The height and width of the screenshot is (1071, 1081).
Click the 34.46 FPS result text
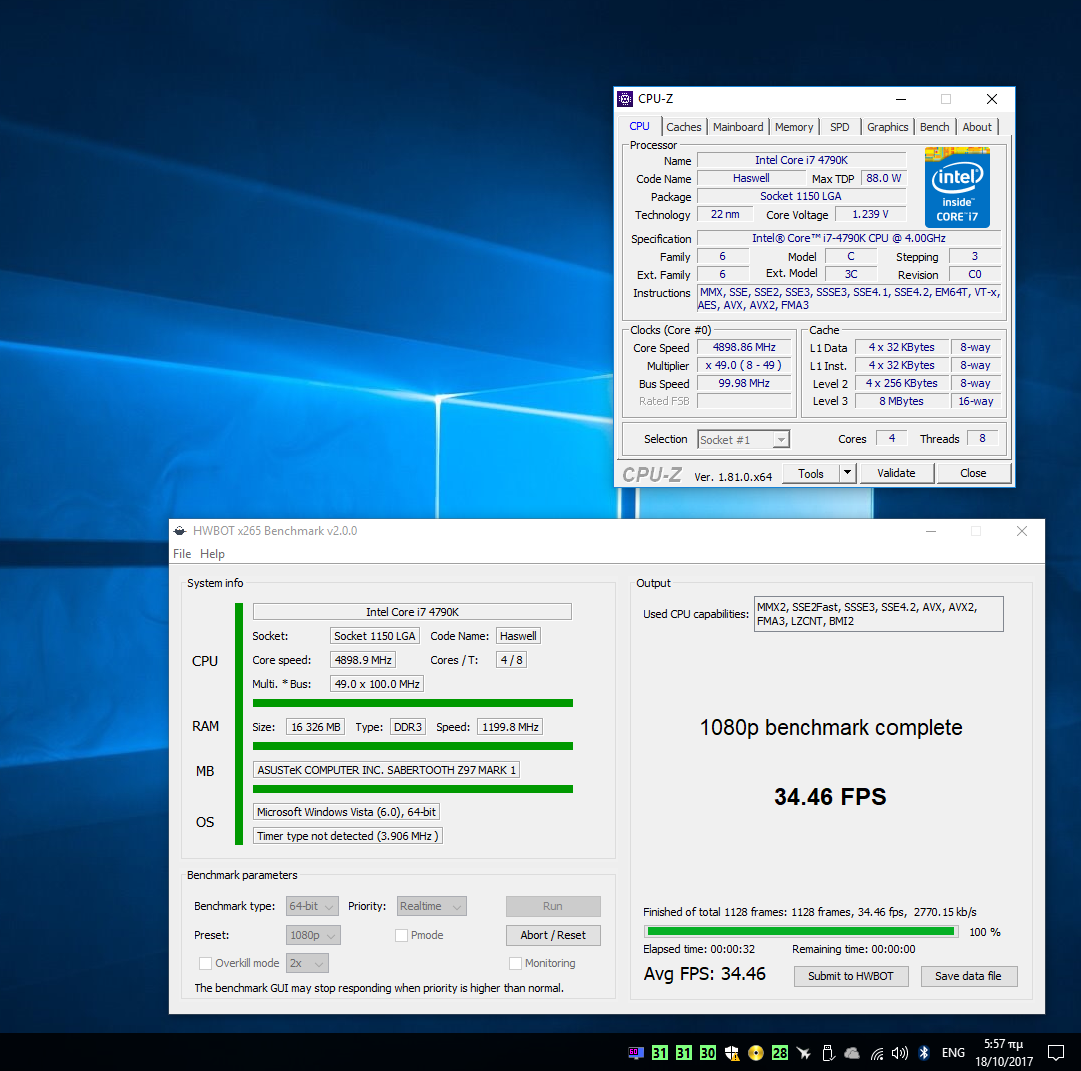[x=830, y=797]
